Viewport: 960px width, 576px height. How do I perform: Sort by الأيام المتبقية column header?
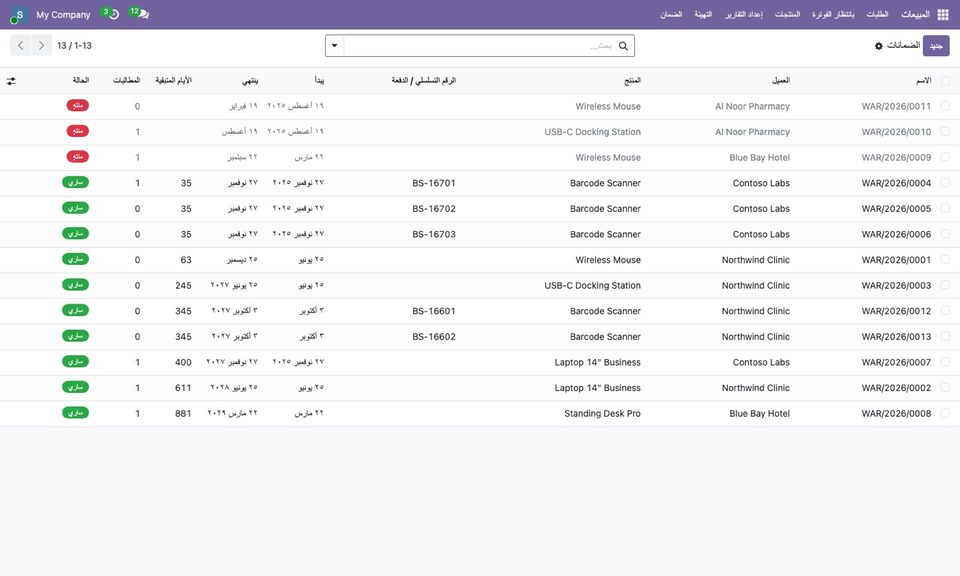point(173,81)
